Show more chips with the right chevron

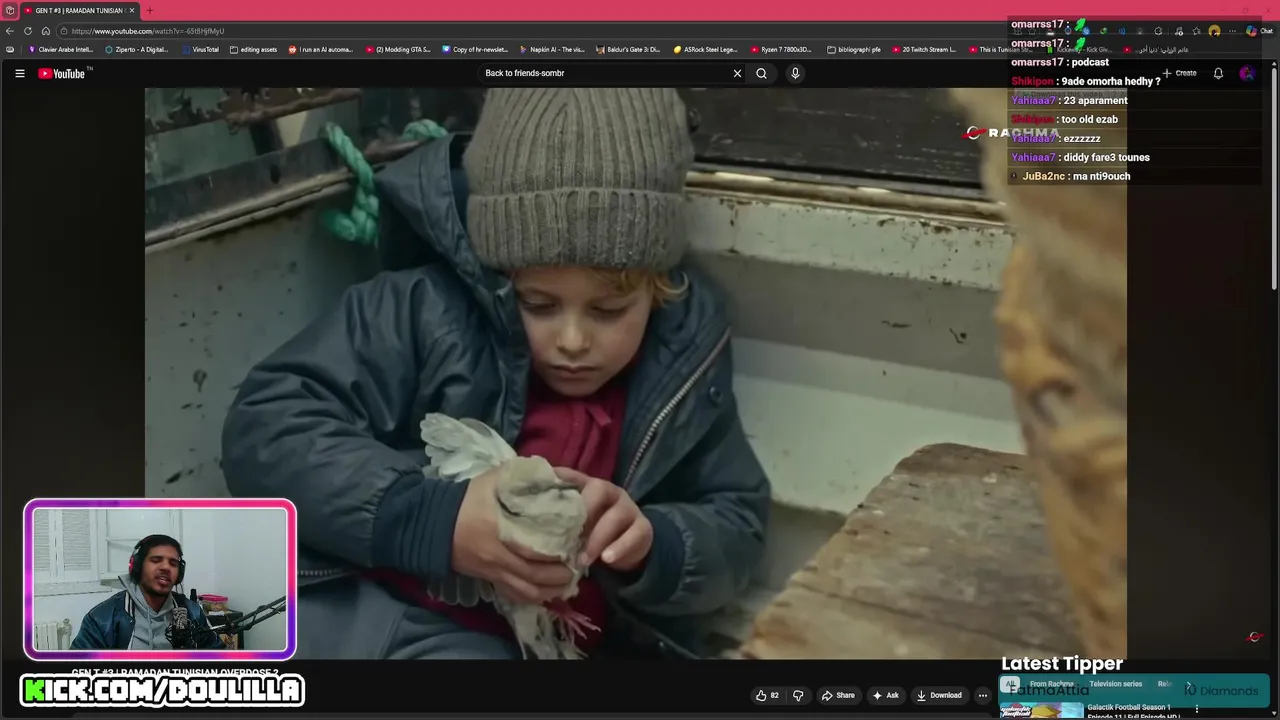1188,685
